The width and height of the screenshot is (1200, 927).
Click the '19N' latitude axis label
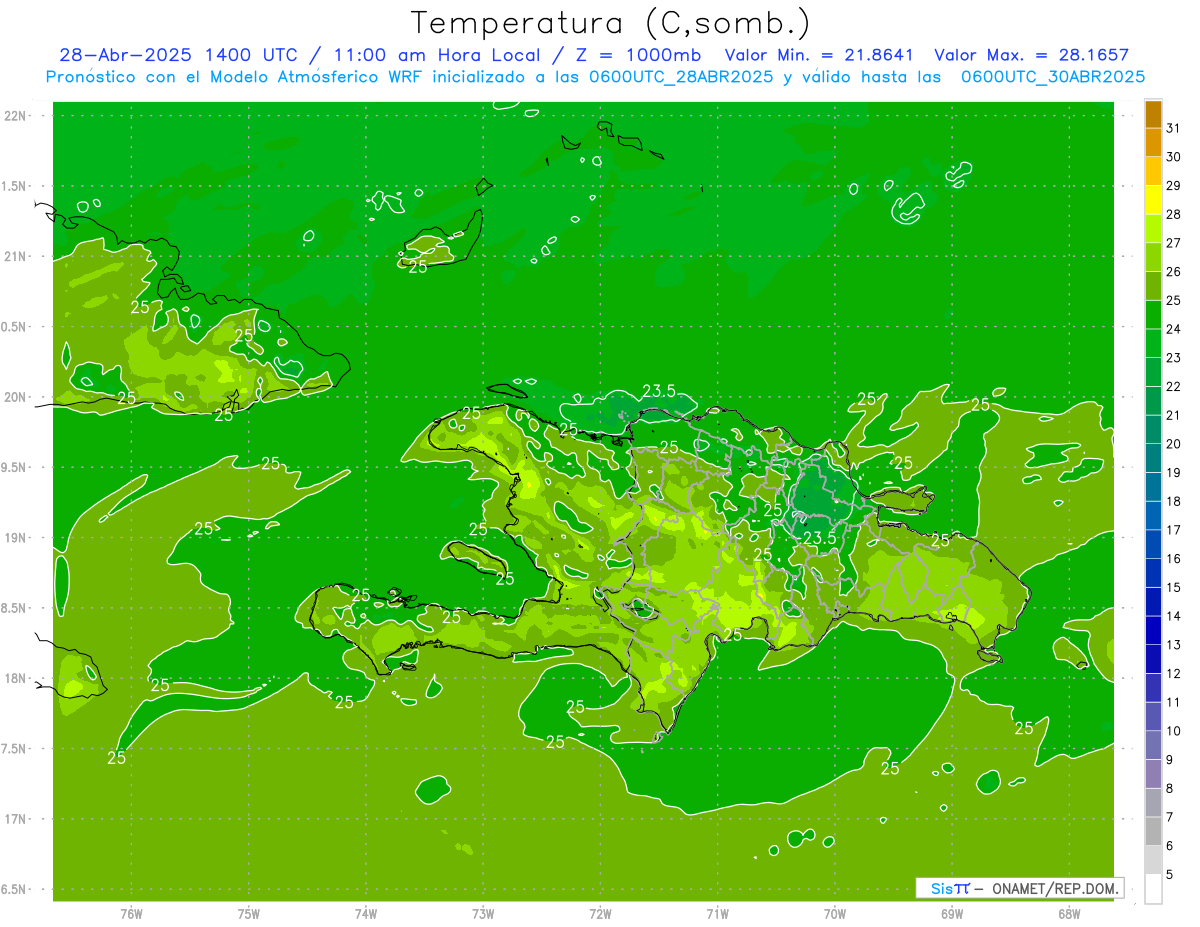point(15,538)
